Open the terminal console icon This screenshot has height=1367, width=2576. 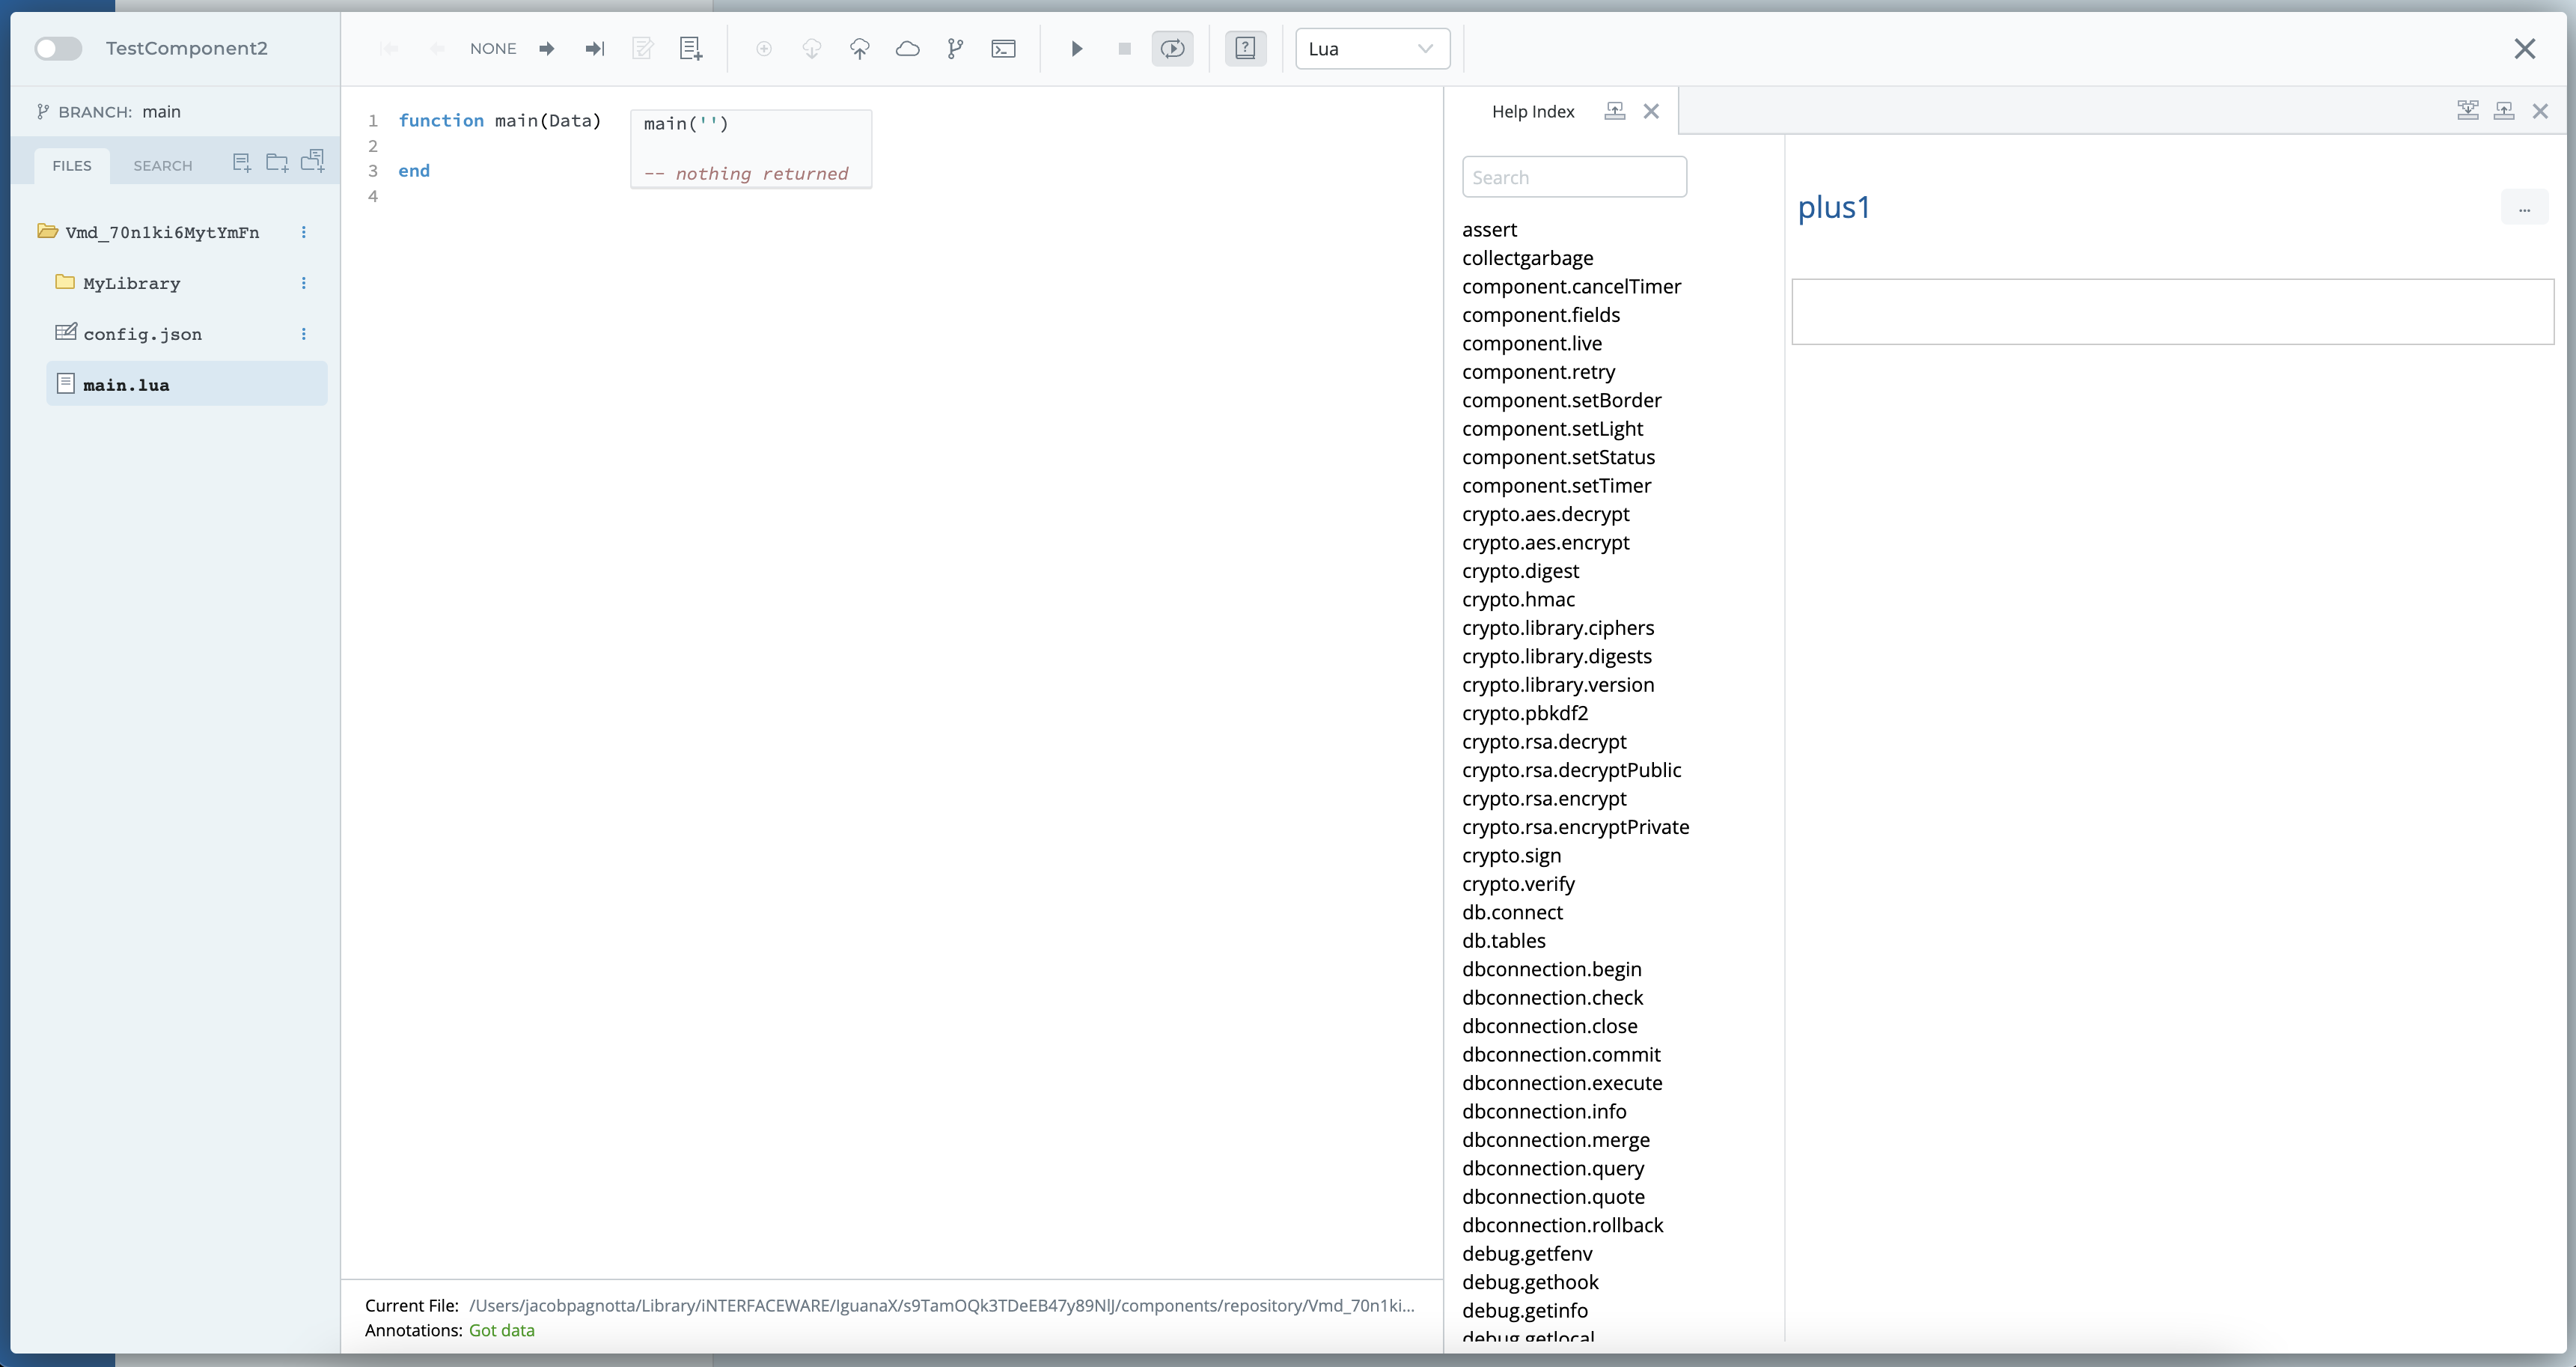(x=1003, y=49)
